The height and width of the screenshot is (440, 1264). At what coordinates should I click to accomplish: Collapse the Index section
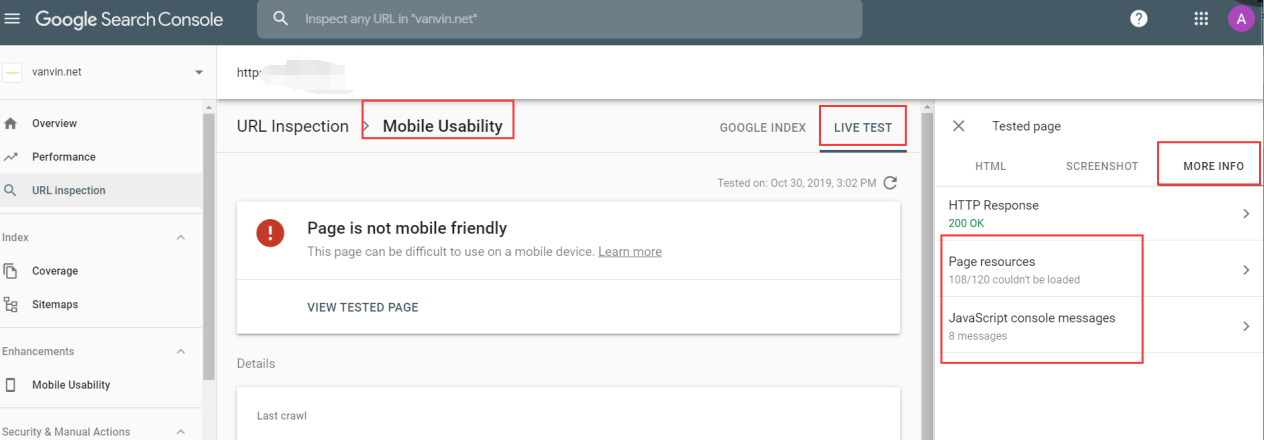pos(181,237)
